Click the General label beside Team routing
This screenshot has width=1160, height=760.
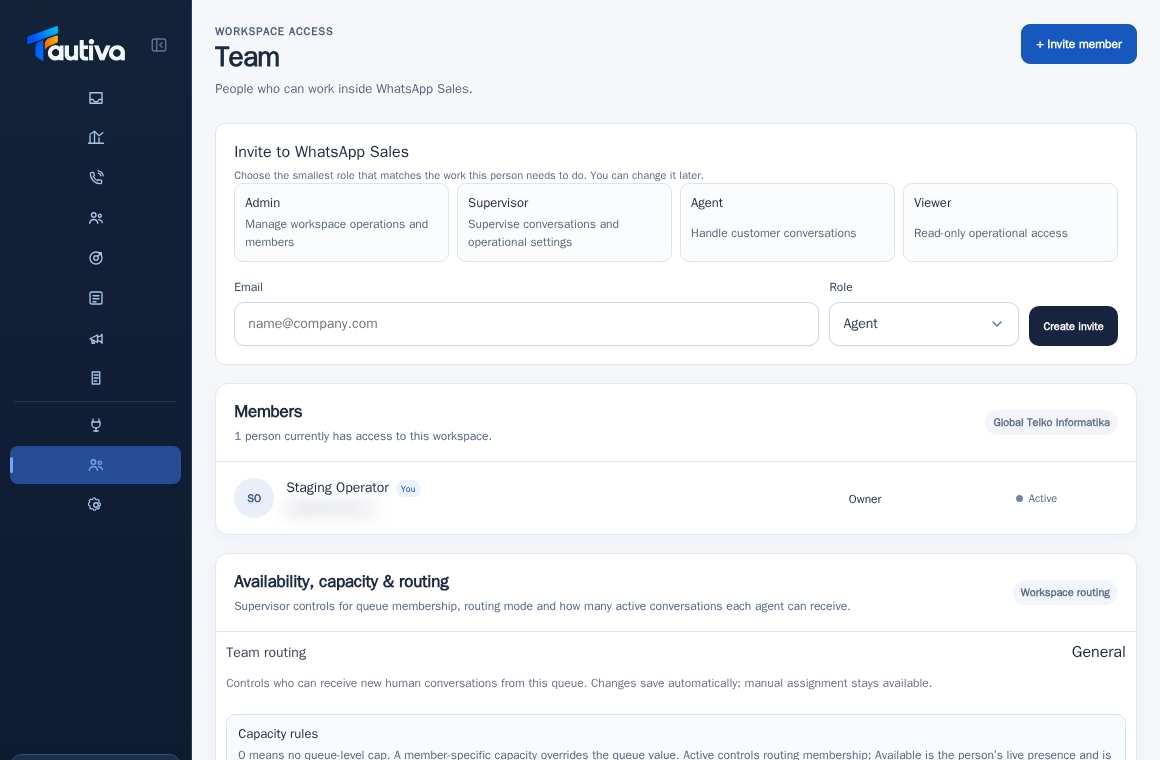tap(1099, 652)
